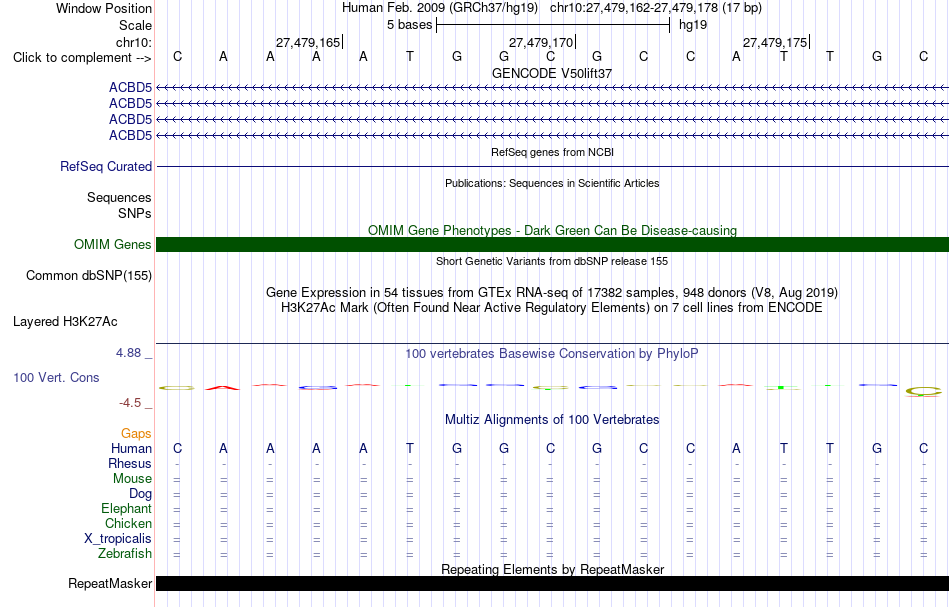950x607 pixels.
Task: Click the large C conservation logo
Action: 923,391
